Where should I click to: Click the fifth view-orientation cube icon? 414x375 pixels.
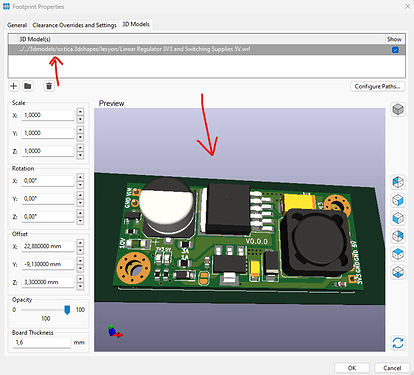398,254
